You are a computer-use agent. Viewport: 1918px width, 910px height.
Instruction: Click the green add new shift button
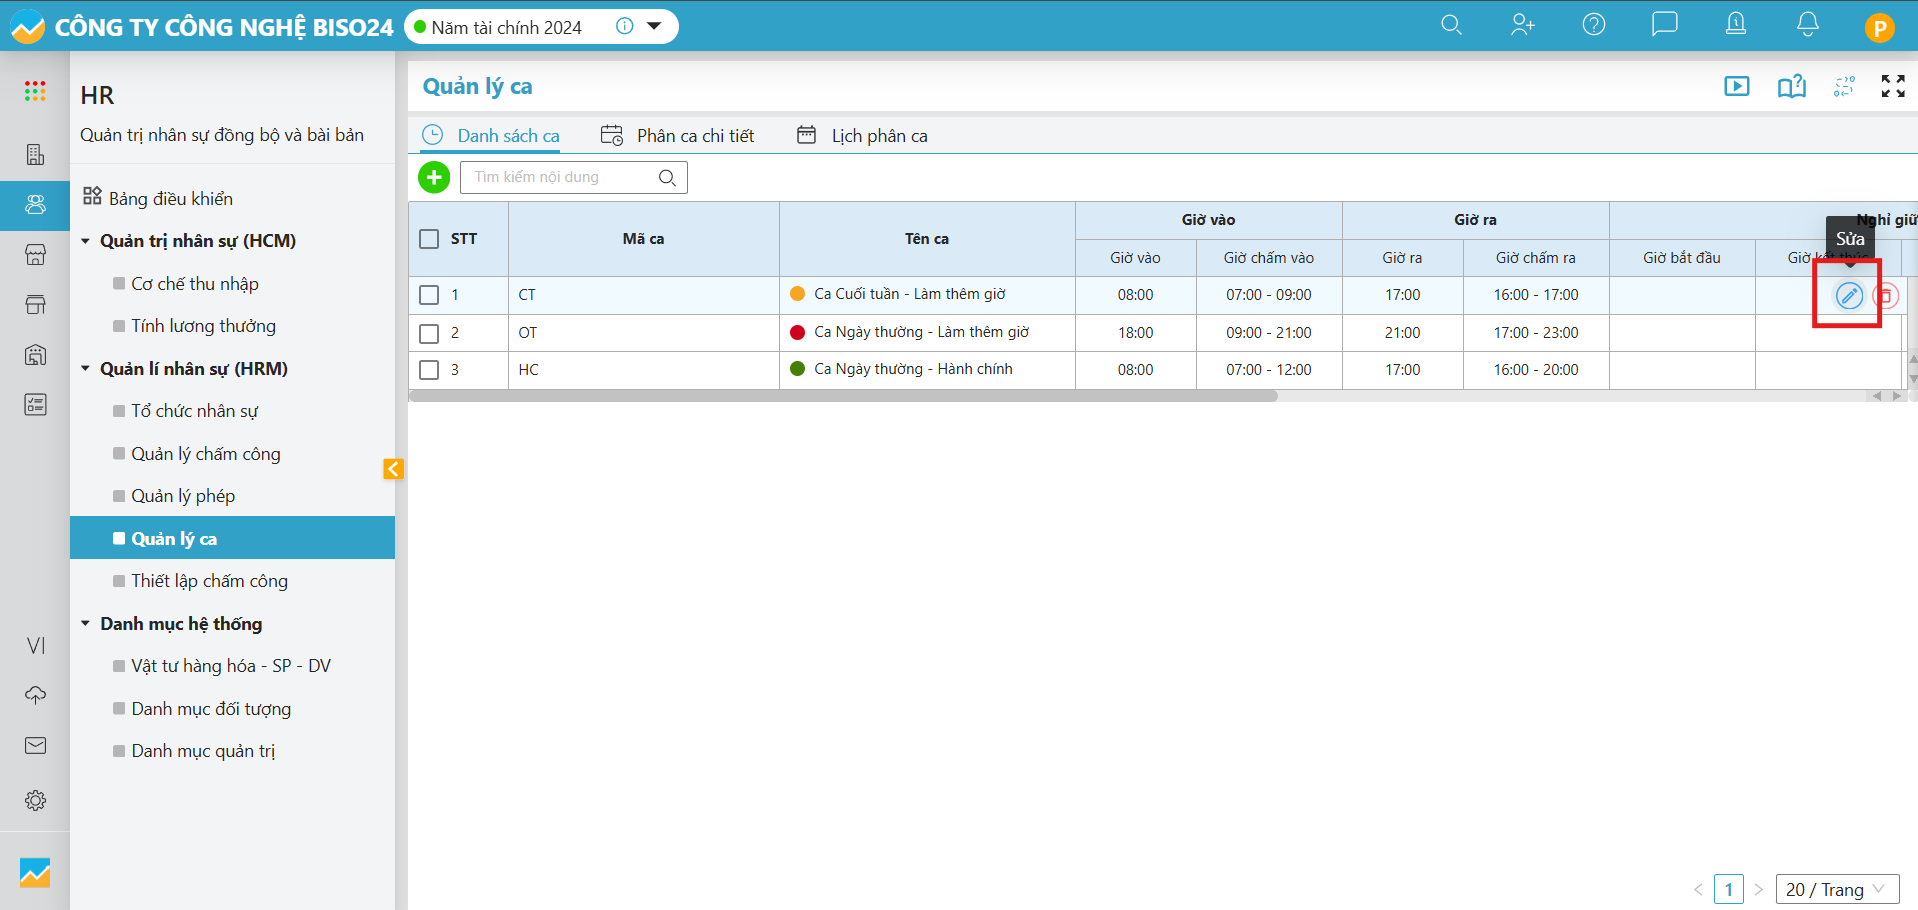[x=434, y=178]
